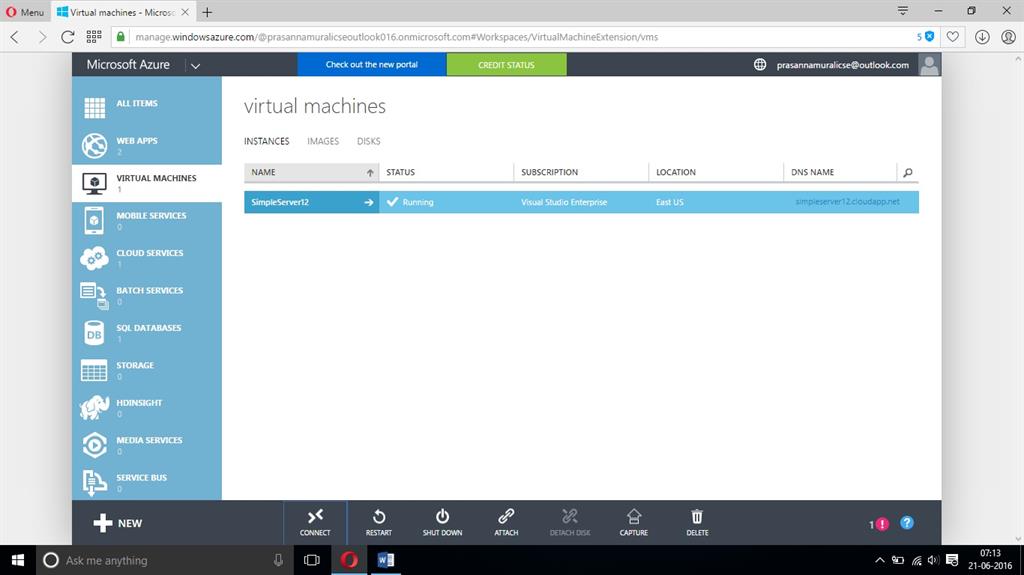Image resolution: width=1024 pixels, height=575 pixels.
Task: Select the SimpleServer12 row name
Action: [x=280, y=203]
